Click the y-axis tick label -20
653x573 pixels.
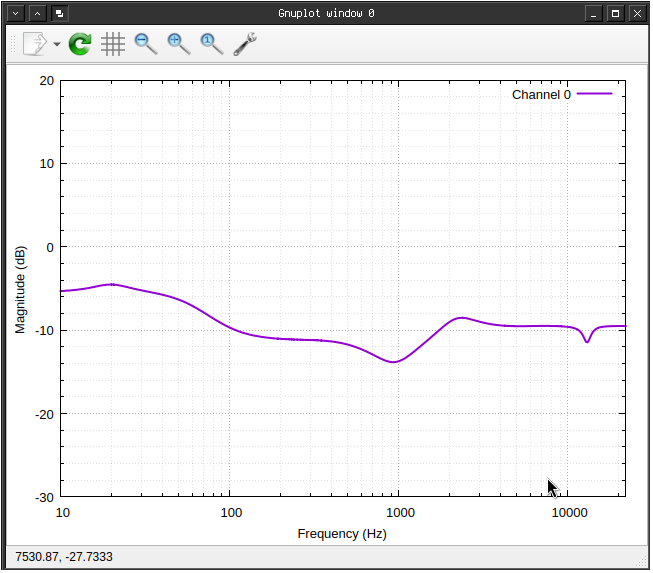(45, 414)
